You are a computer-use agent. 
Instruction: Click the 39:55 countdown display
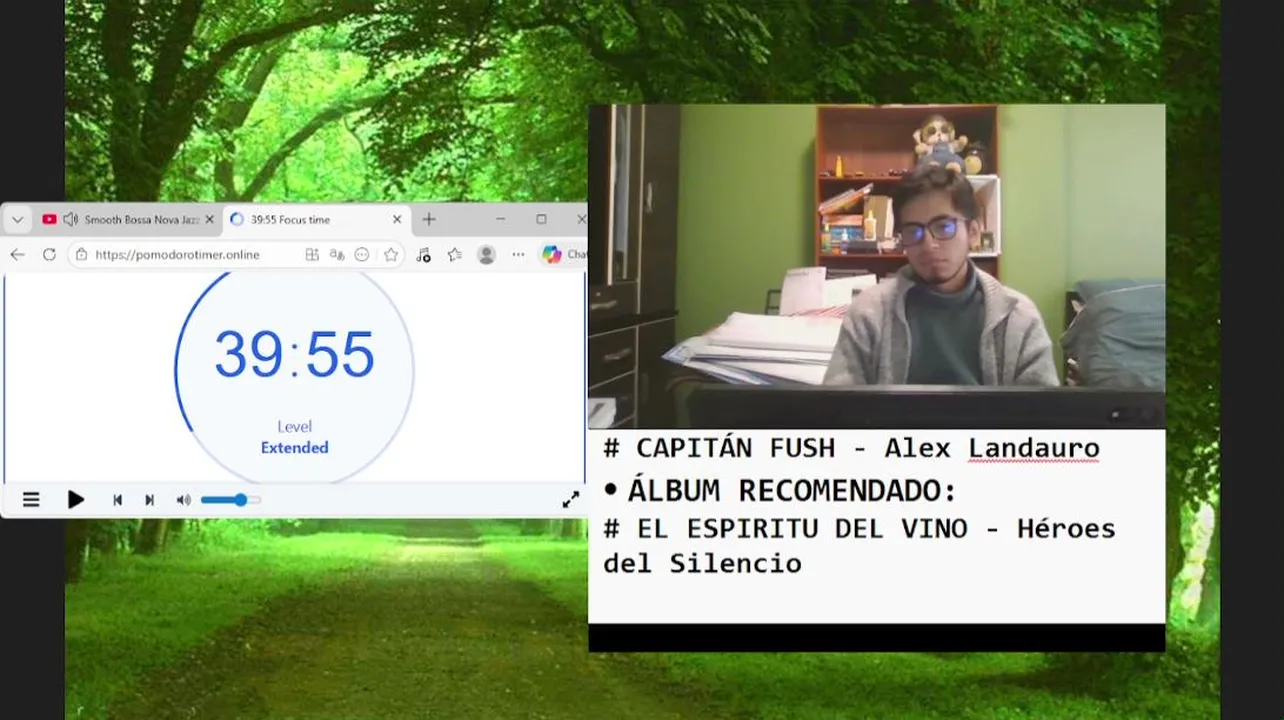[x=294, y=354]
